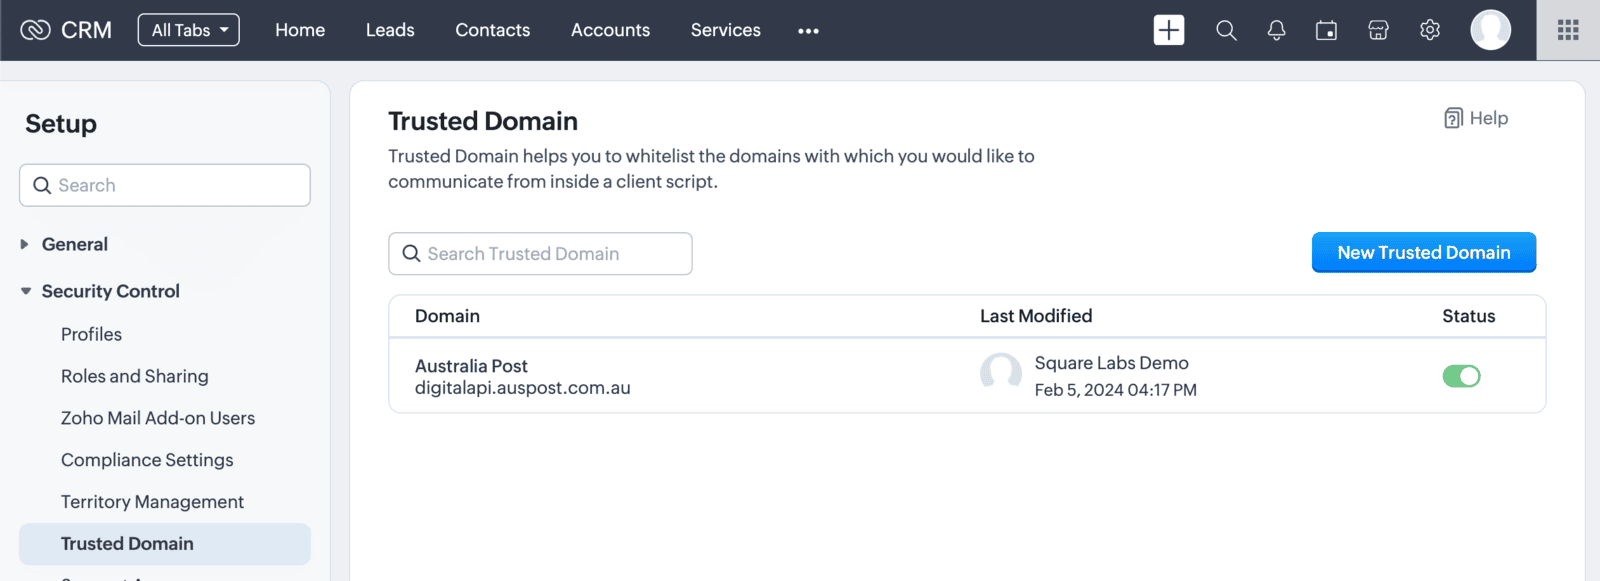Image resolution: width=1600 pixels, height=581 pixels.
Task: Open the Leads tab
Action: pos(390,30)
